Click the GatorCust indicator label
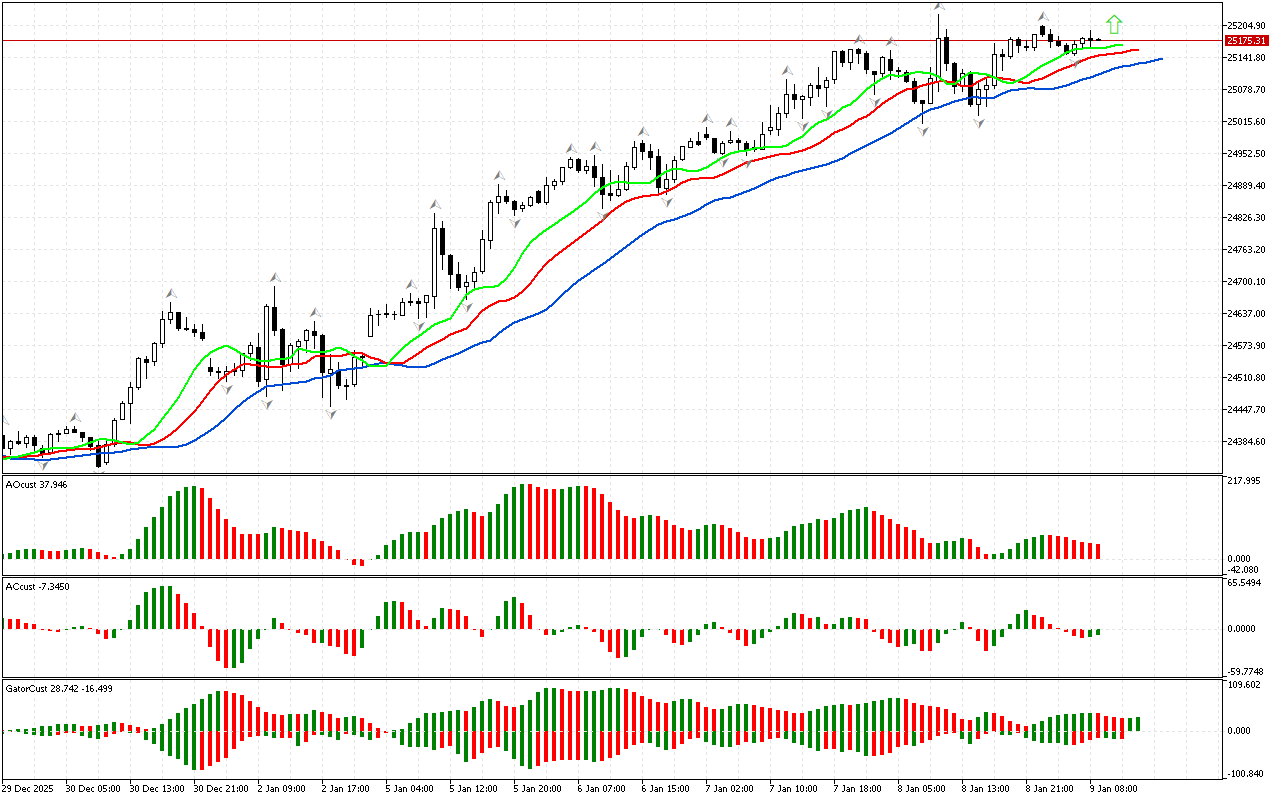This screenshot has width=1280, height=800. click(x=43, y=689)
